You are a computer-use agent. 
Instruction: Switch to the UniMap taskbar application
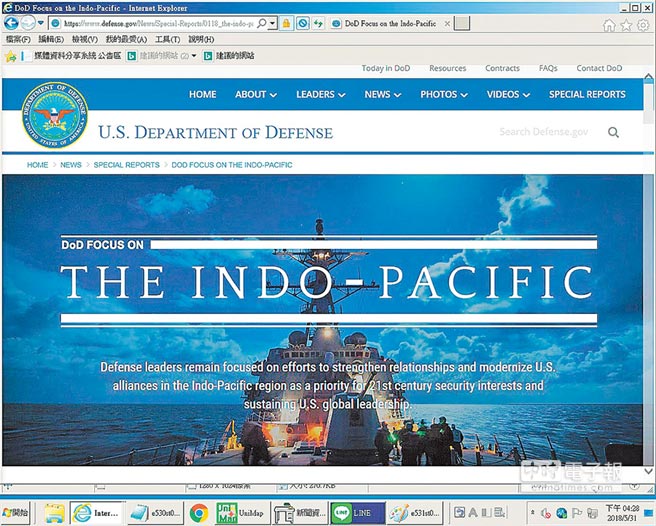tap(241, 513)
